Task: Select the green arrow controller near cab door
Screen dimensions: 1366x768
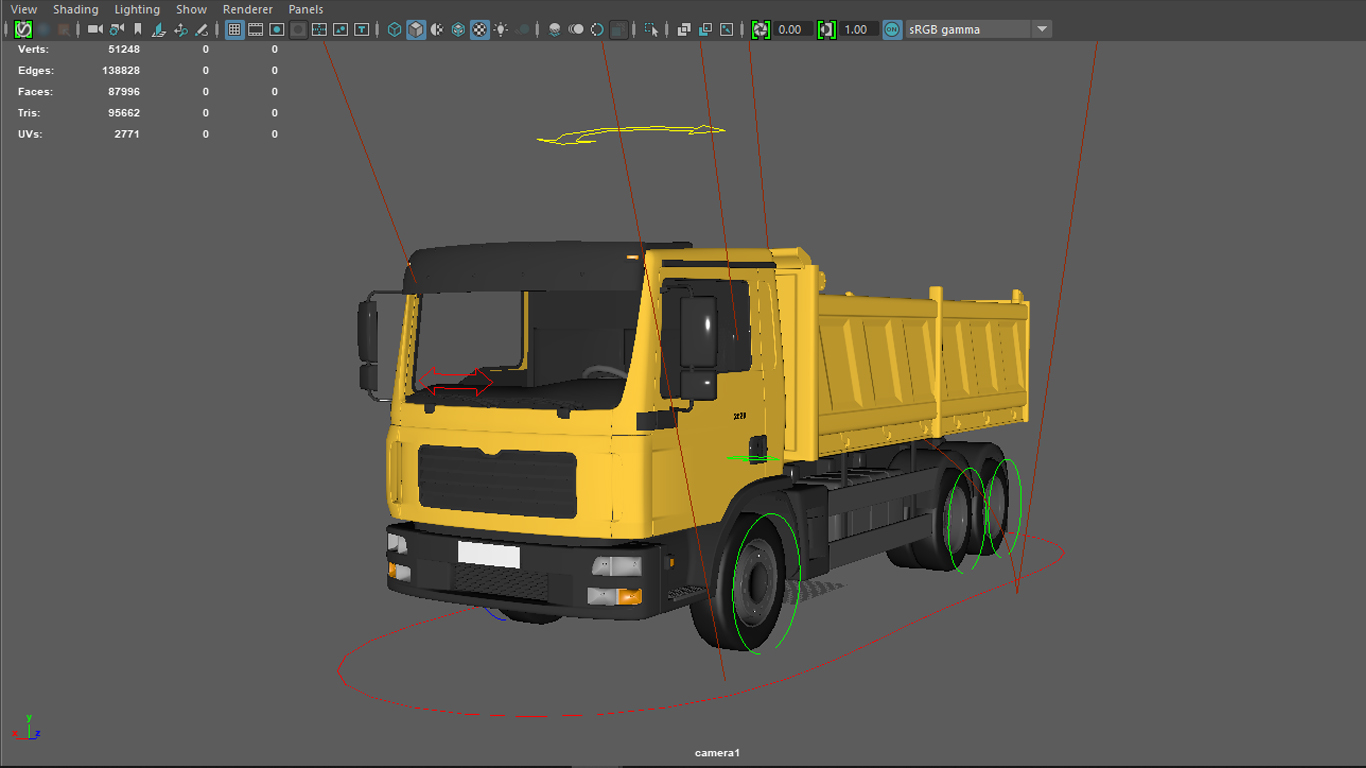Action: click(752, 458)
